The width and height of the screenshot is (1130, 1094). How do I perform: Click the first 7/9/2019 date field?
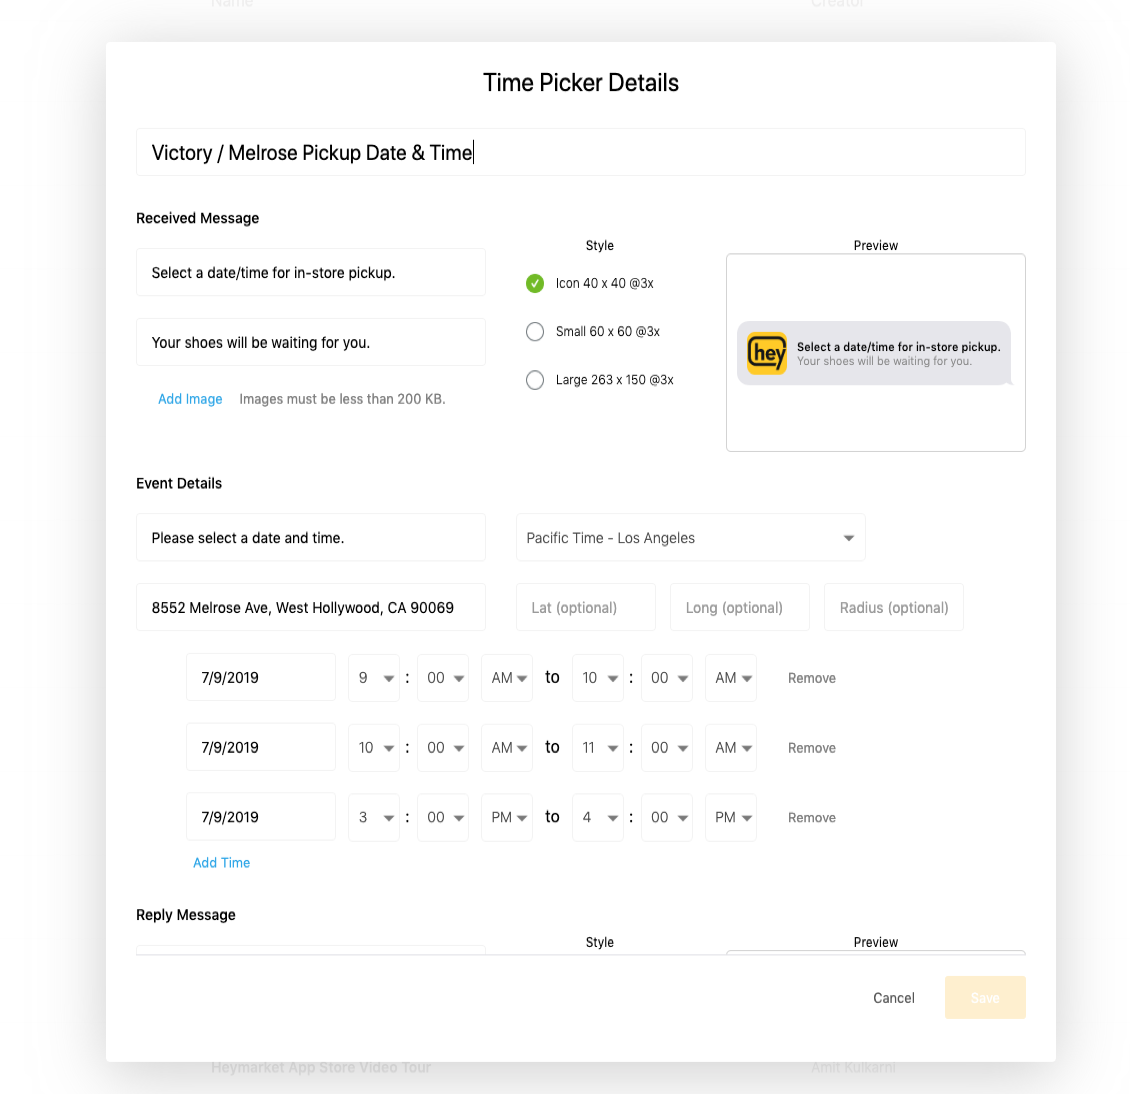[261, 677]
